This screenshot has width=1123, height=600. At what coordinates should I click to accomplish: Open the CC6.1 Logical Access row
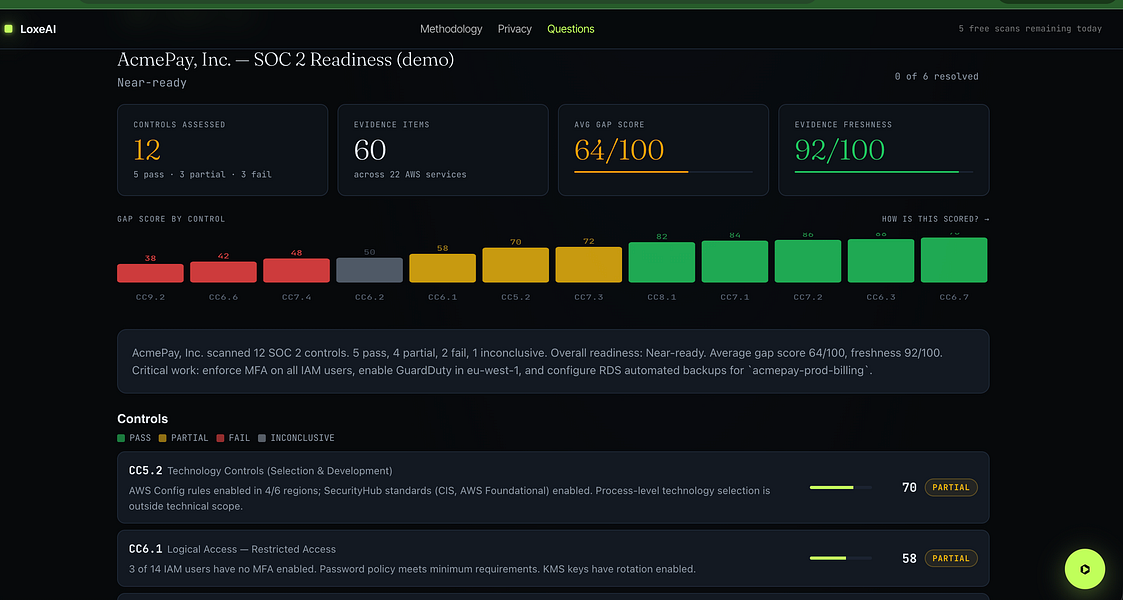point(553,558)
